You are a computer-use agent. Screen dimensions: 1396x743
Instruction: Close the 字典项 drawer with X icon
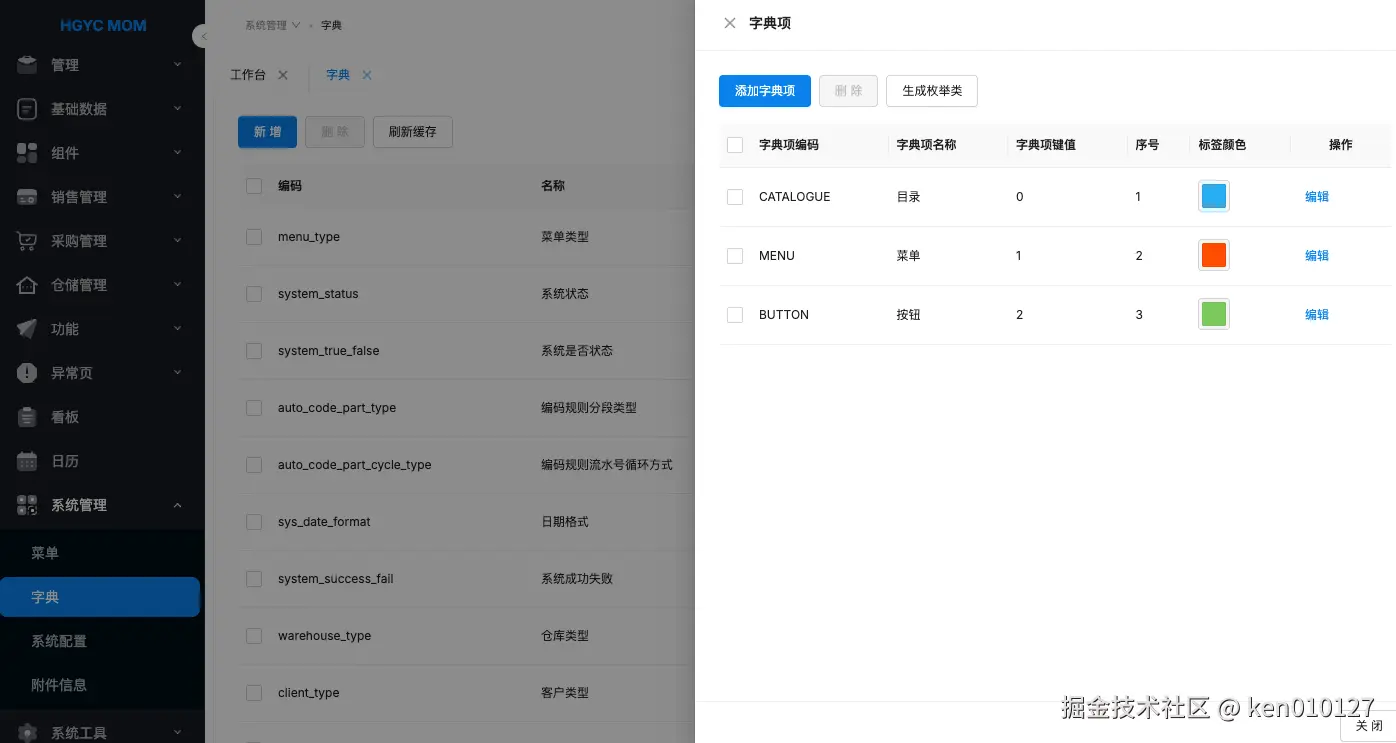click(730, 23)
